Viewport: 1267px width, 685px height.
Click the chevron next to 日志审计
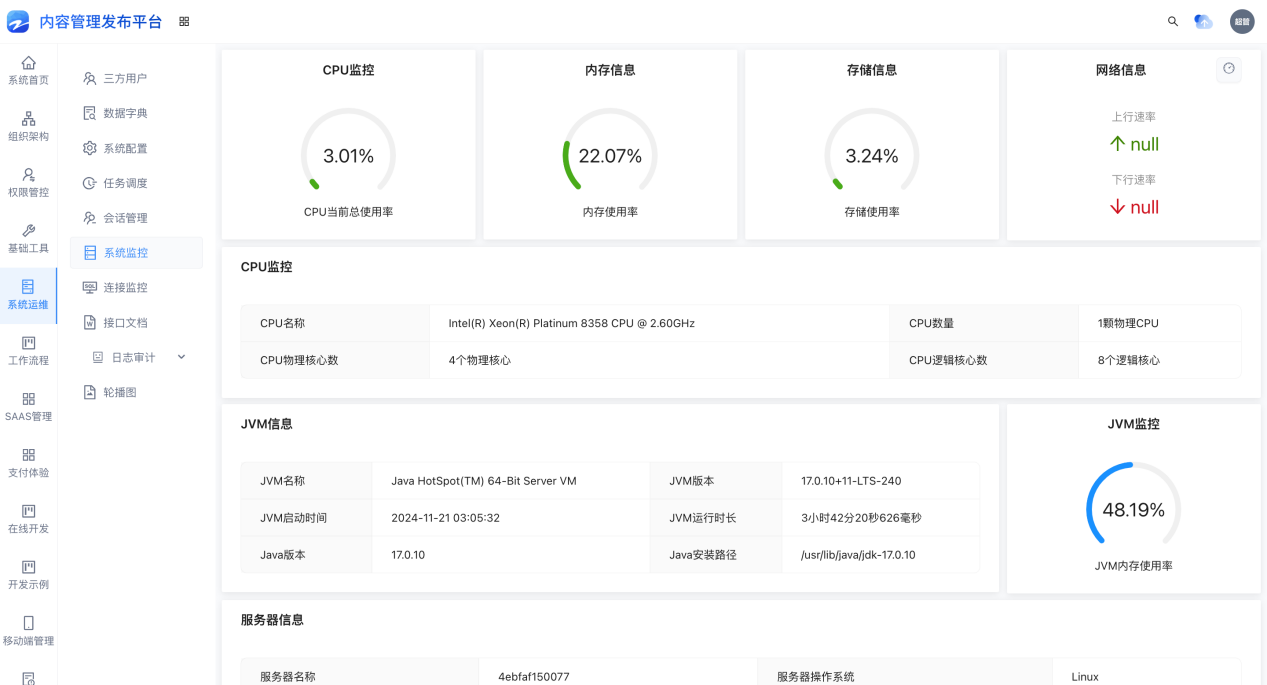tap(181, 357)
